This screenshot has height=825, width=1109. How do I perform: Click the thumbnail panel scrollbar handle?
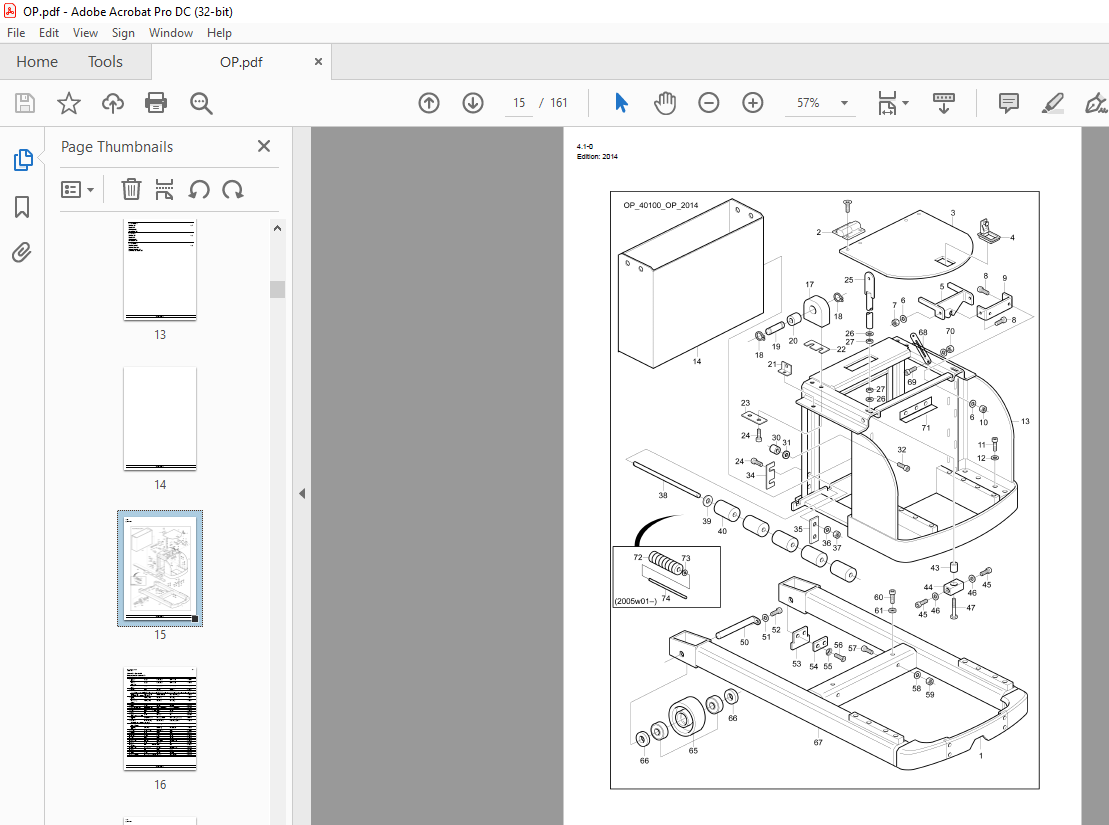pyautogui.click(x=277, y=289)
